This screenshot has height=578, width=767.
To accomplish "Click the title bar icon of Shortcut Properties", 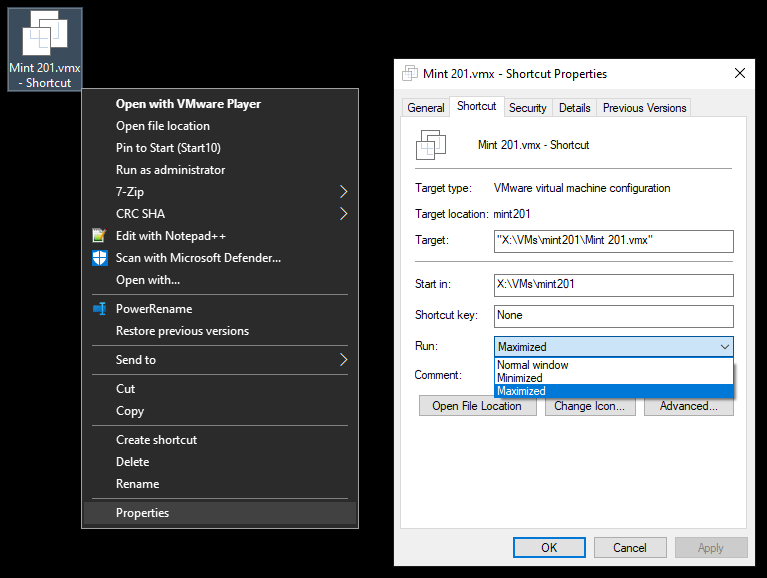I will [x=410, y=73].
